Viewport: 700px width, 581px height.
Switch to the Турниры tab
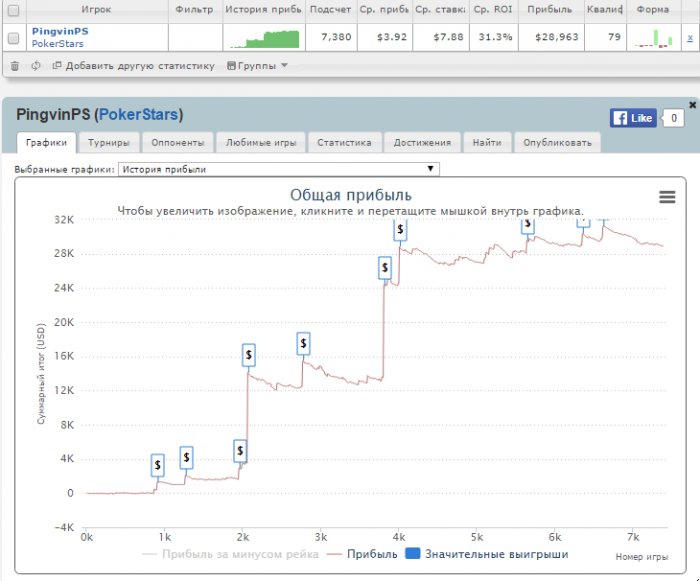tap(109, 143)
